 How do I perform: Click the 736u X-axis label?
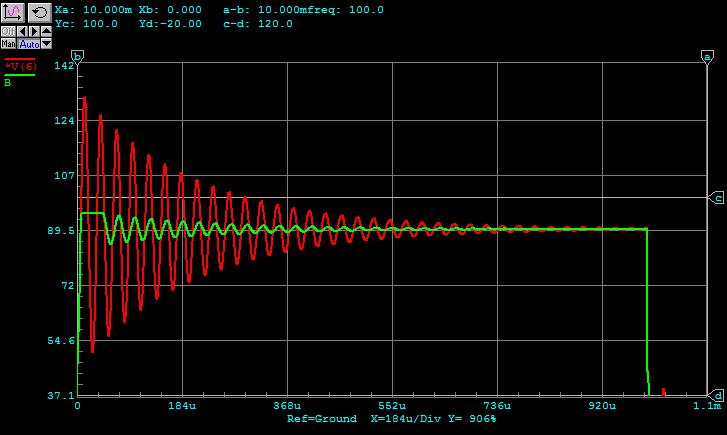[x=497, y=406]
